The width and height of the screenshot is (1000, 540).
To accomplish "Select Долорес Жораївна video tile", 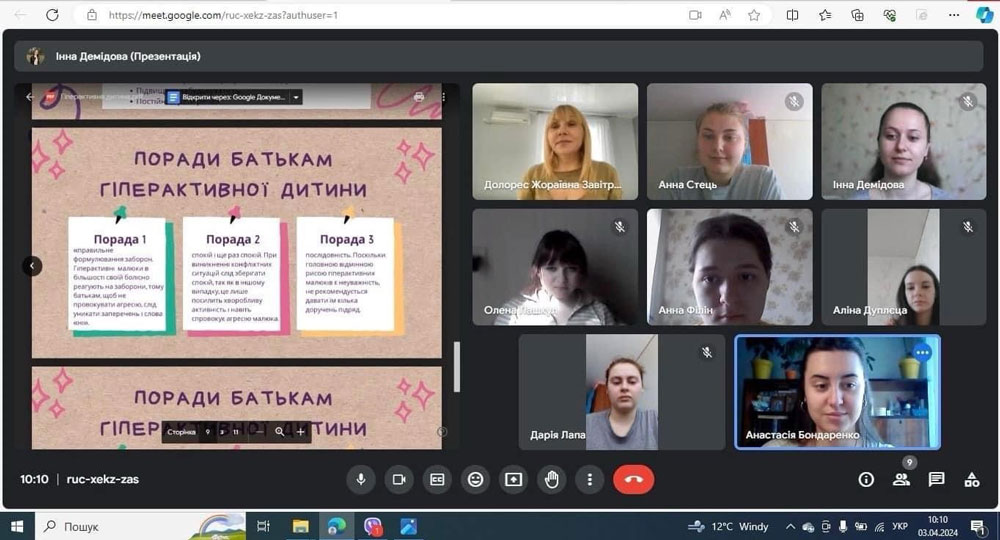I will 555,142.
